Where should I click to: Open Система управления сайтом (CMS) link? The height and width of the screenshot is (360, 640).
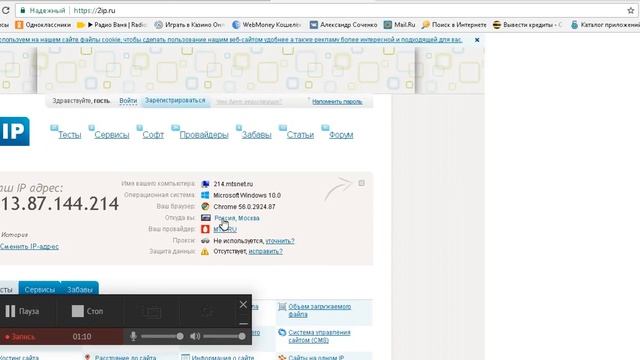point(319,336)
